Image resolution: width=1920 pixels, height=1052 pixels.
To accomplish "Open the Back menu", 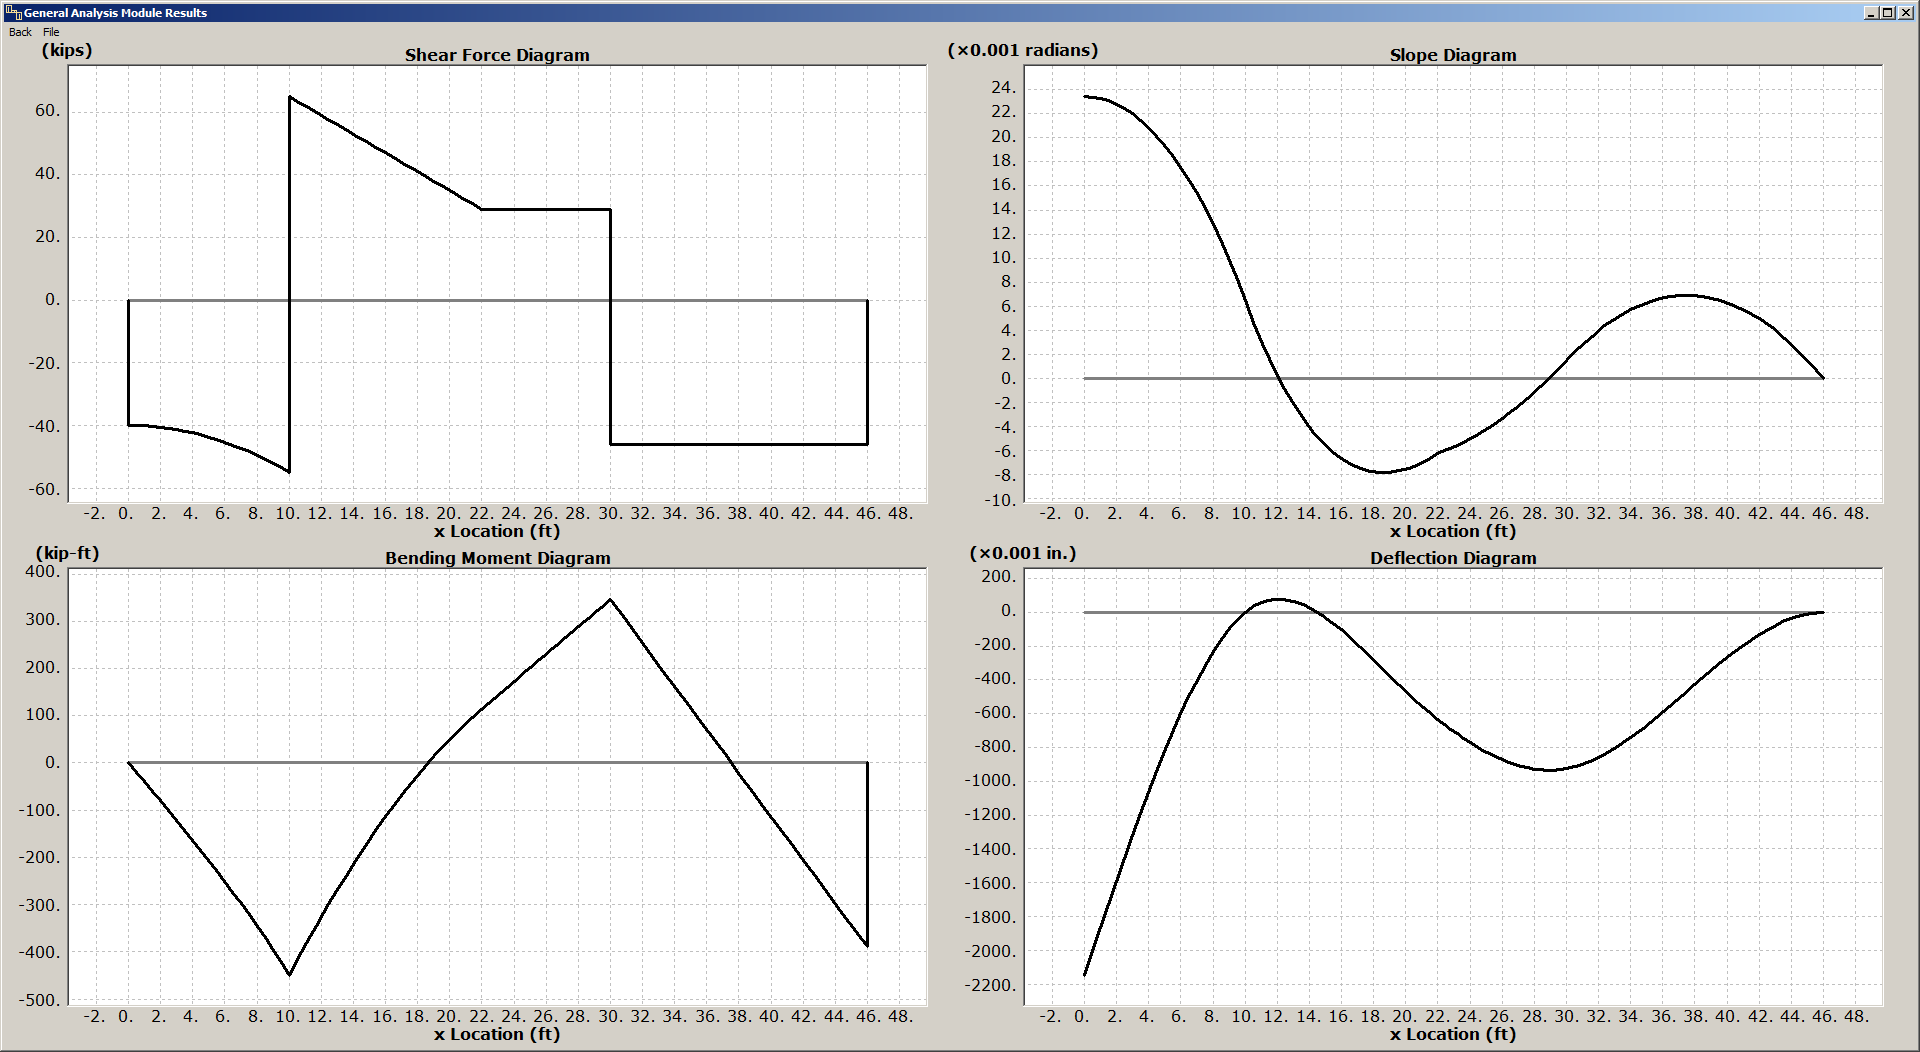I will coord(19,32).
